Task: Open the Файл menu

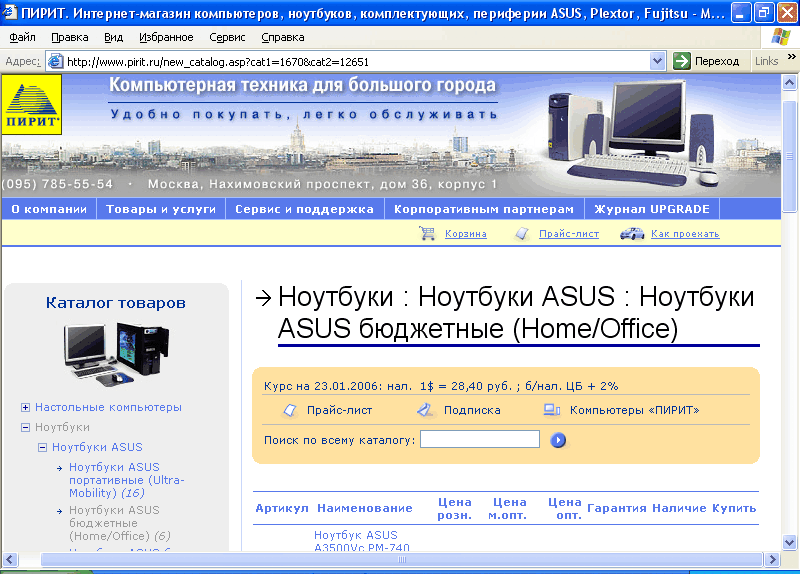Action: [x=22, y=37]
